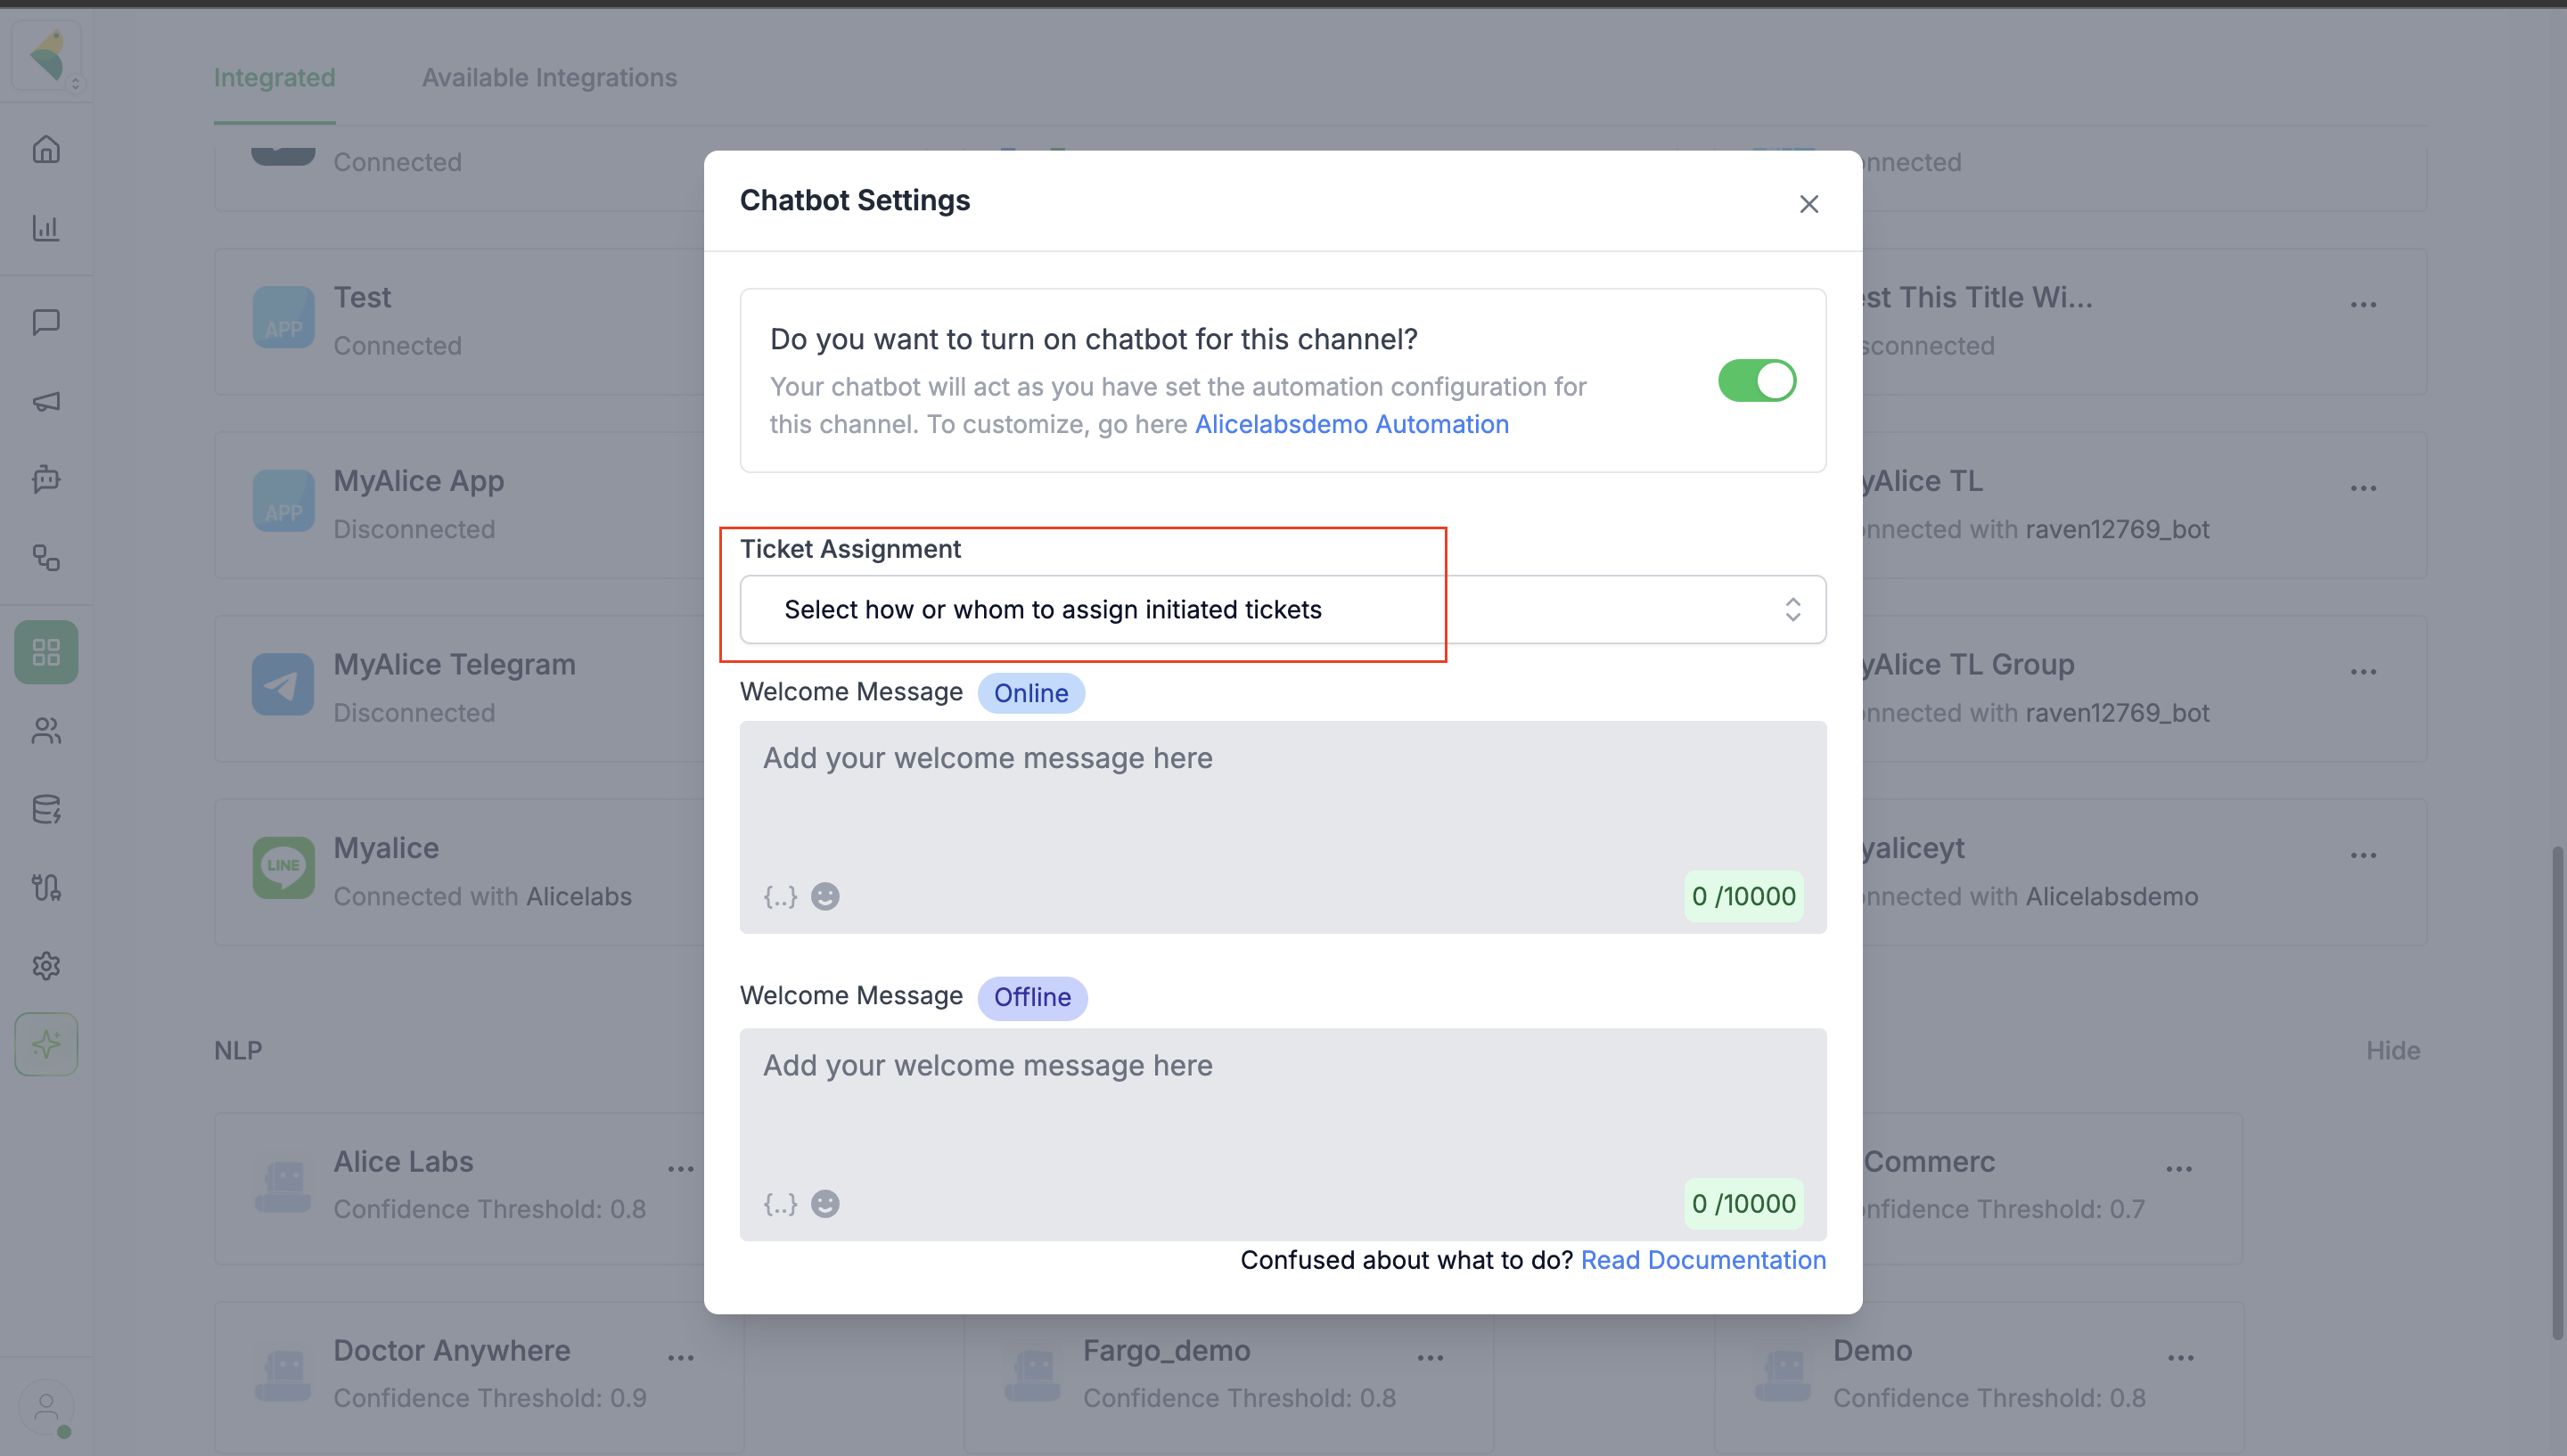
Task: Hide the NLP section
Action: 2393,1050
